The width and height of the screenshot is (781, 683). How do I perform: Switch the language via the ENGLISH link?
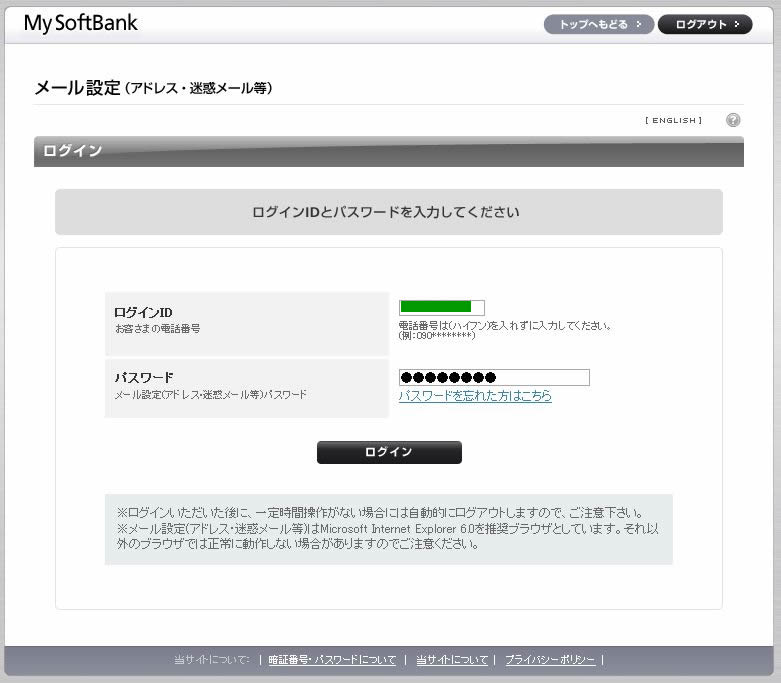pyautogui.click(x=673, y=121)
